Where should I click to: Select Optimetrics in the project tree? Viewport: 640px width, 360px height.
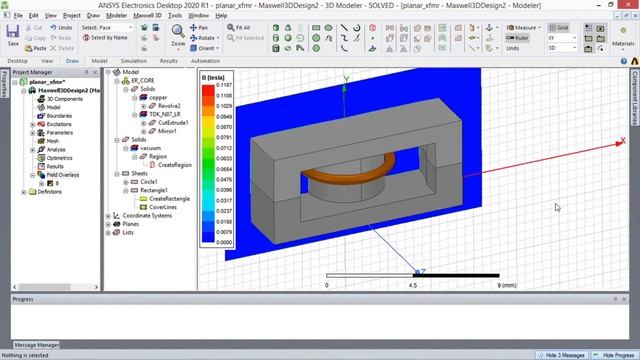[x=59, y=158]
